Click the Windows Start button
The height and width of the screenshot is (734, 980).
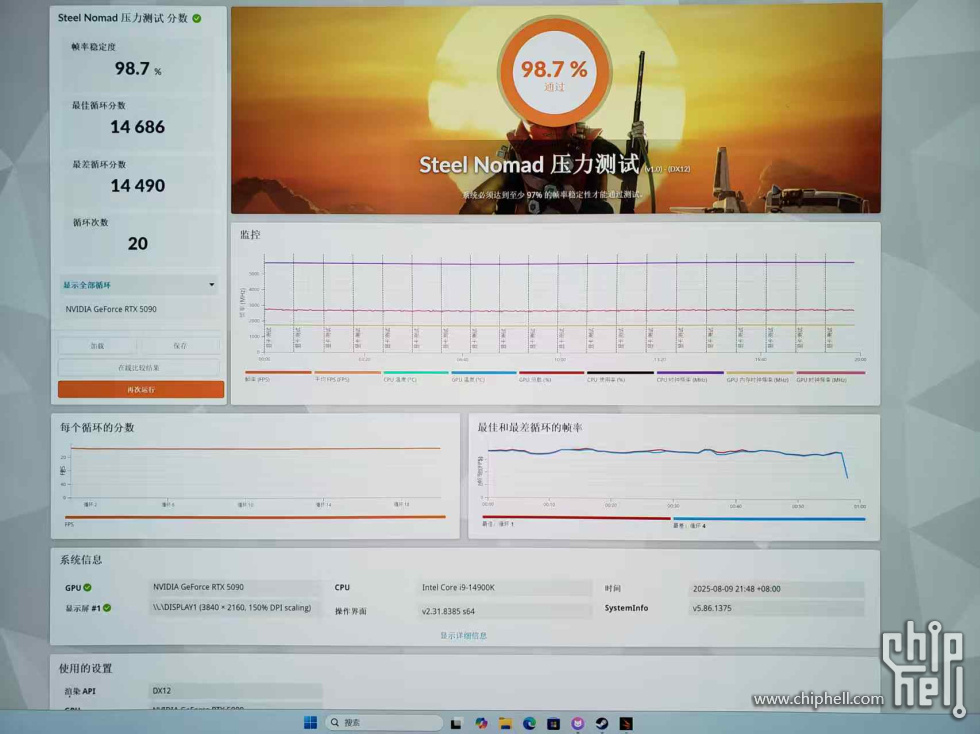(x=310, y=723)
